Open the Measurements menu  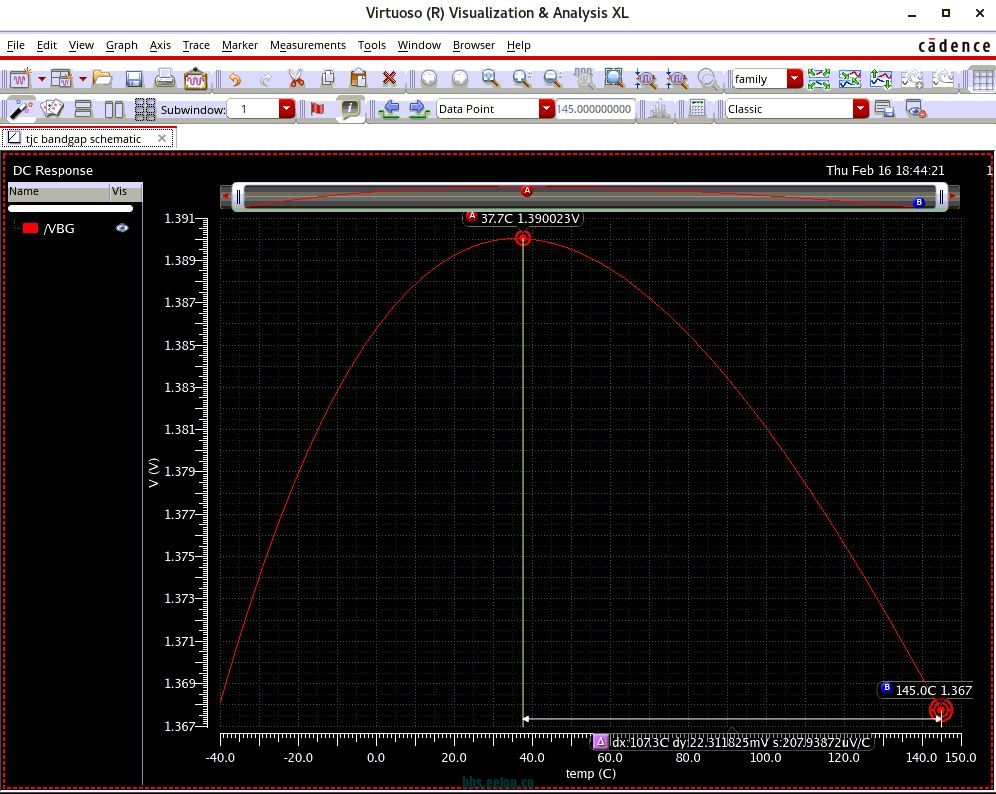point(307,45)
